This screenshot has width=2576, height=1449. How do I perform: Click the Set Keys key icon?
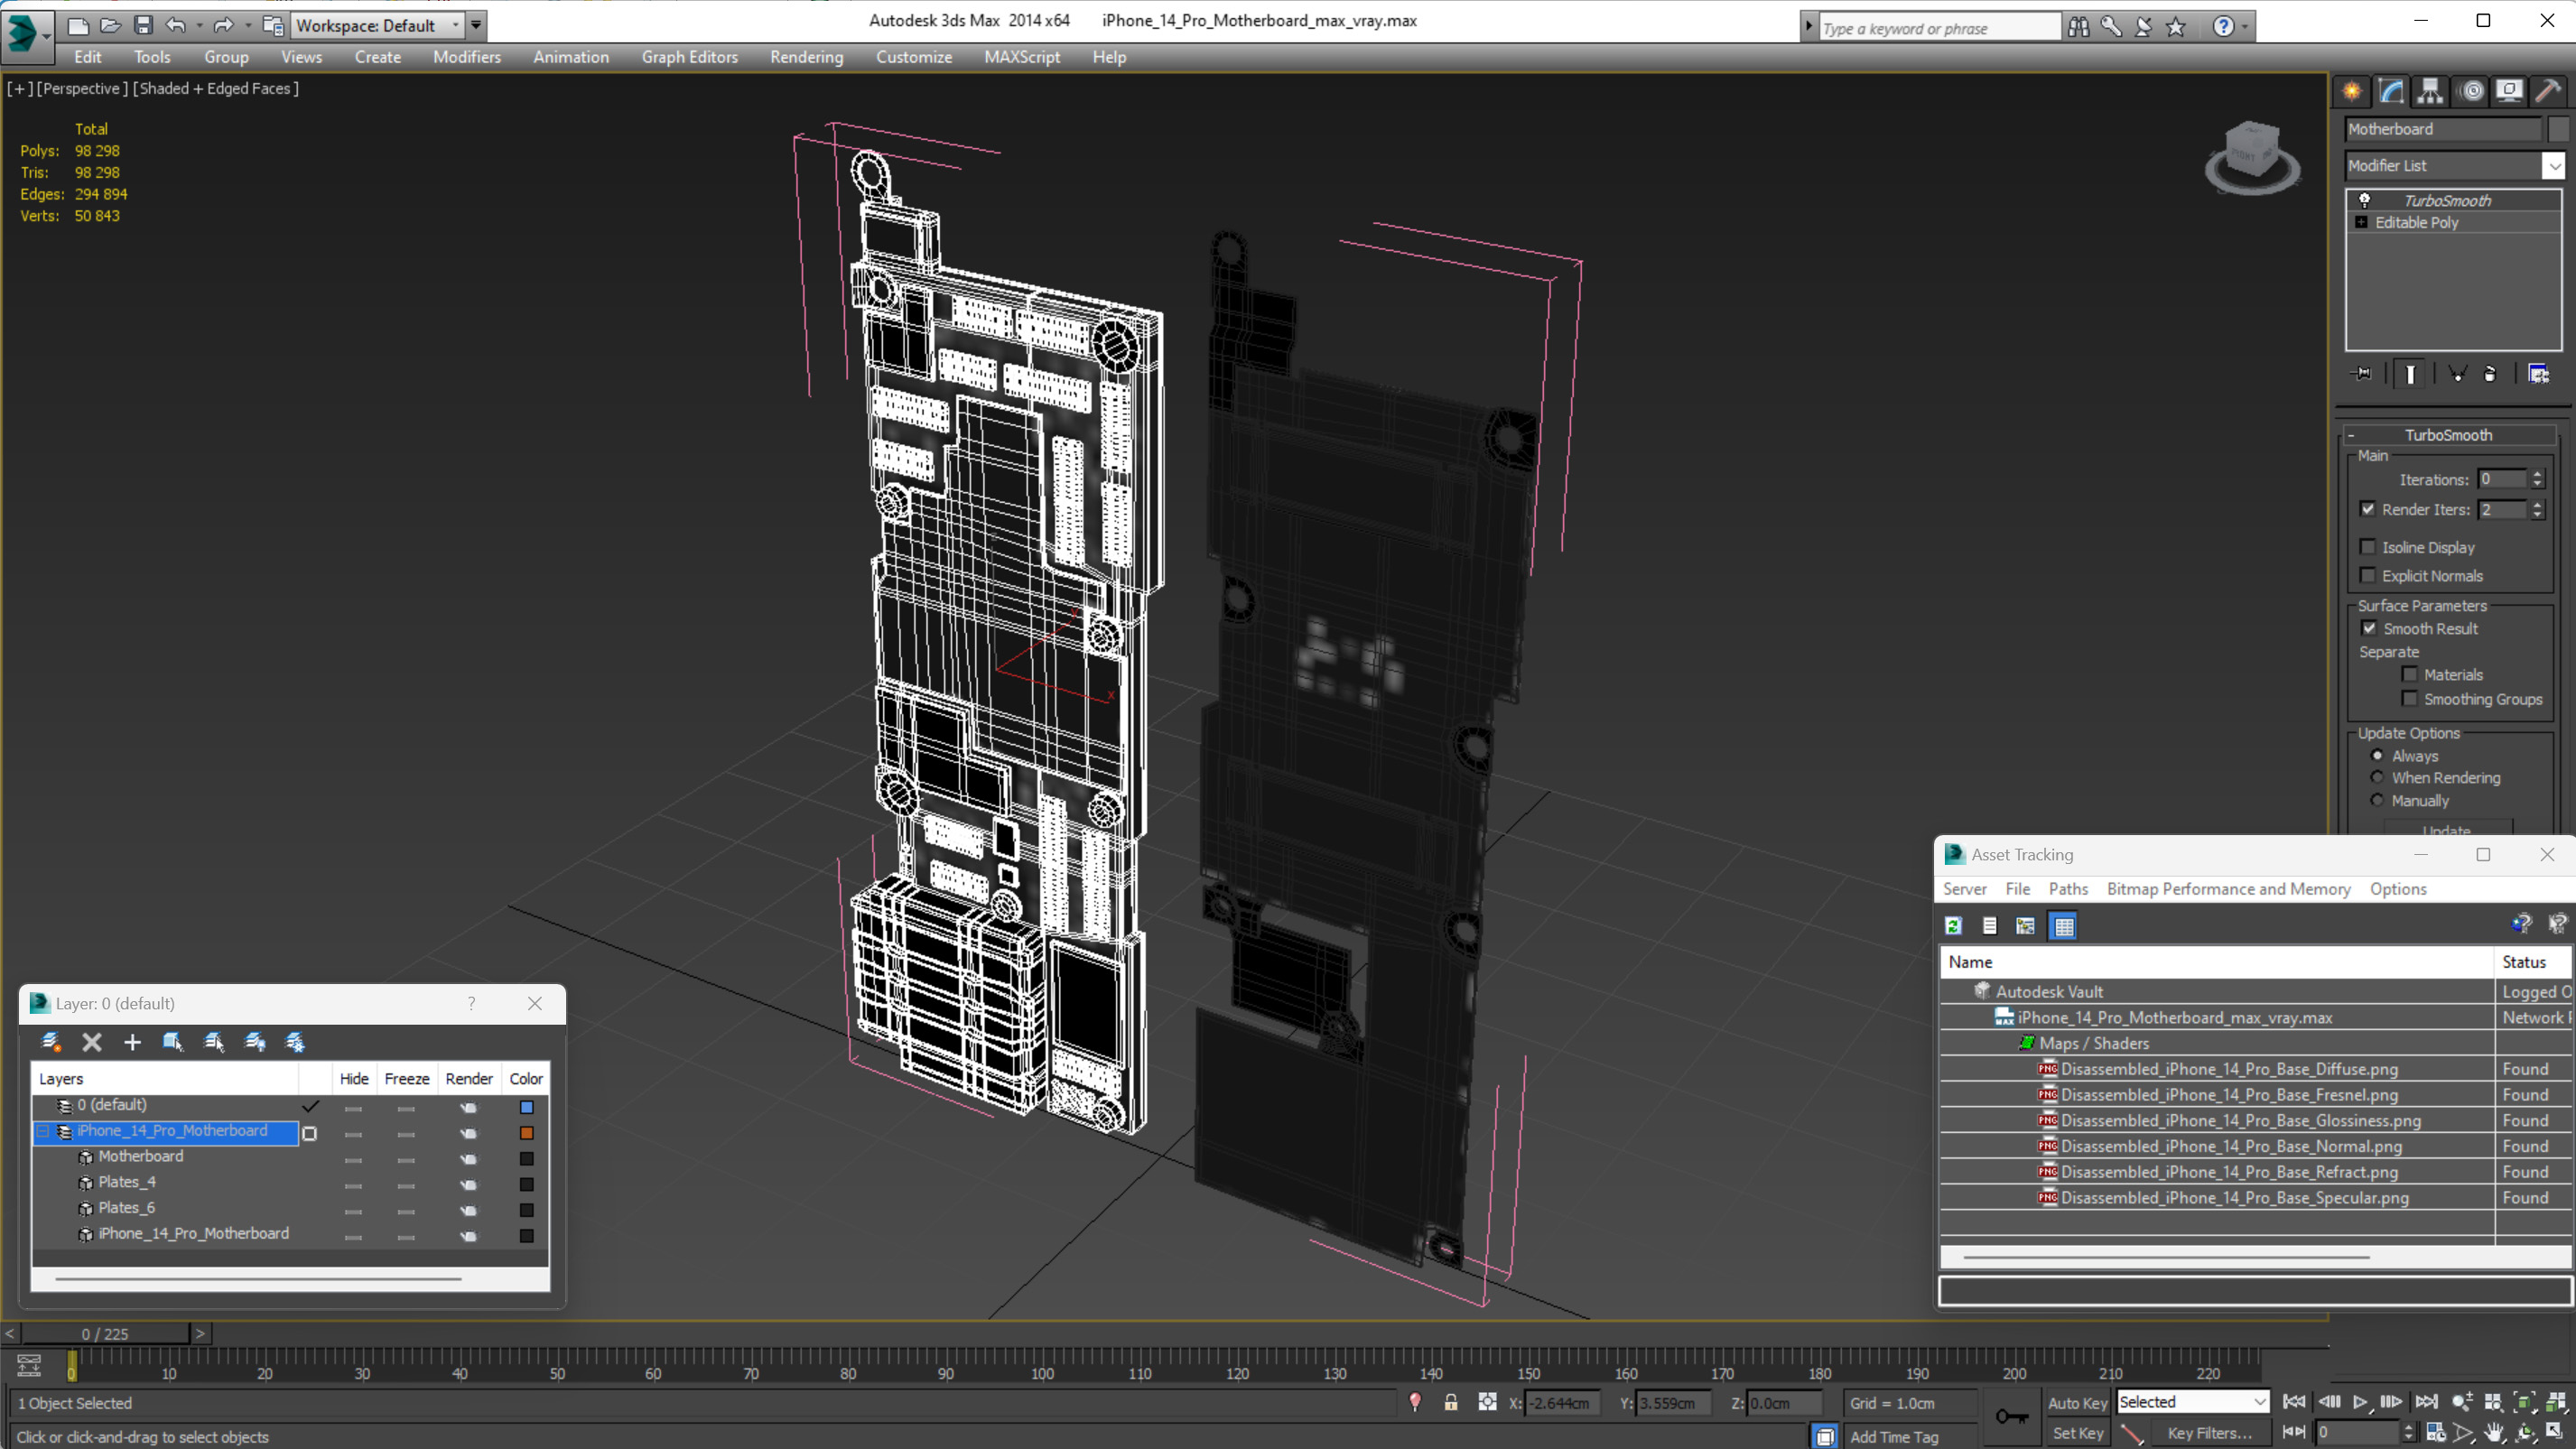(x=2011, y=1417)
